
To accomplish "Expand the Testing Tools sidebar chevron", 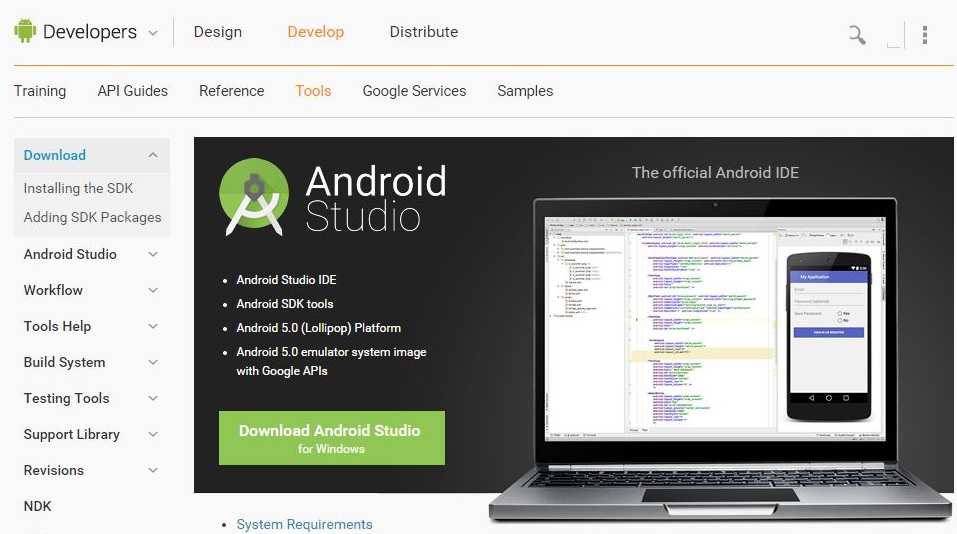I will 153,399.
